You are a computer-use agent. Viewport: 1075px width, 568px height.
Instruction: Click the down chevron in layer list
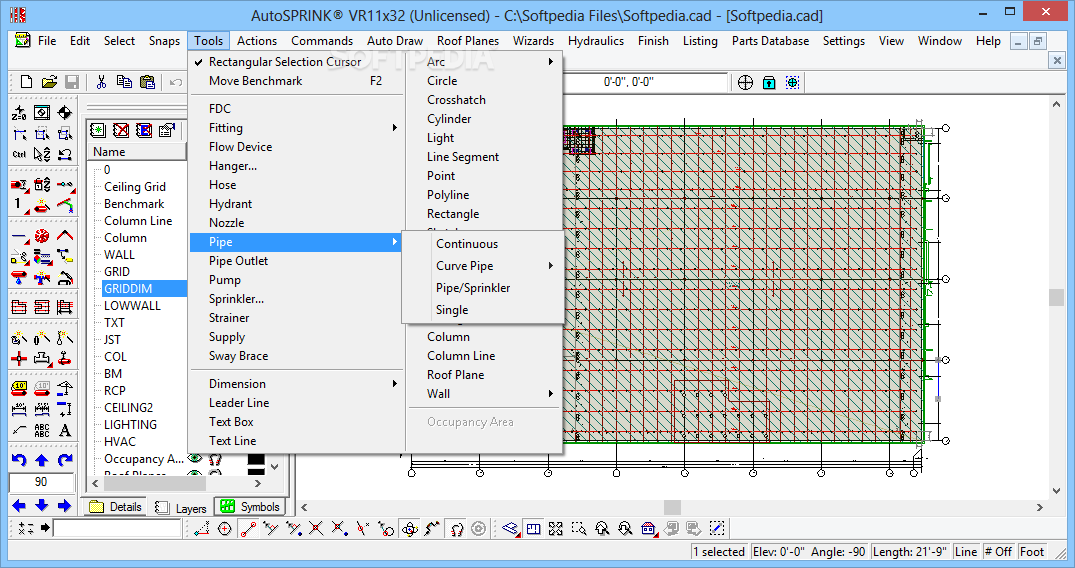[x=275, y=466]
